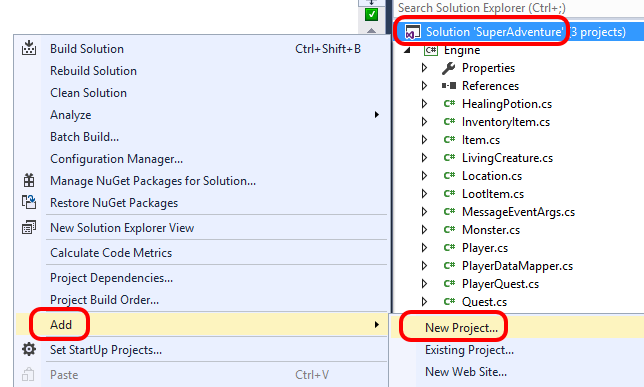Choose Rebuild Solution menu entry
Screen dimensions: 644x387
(x=201, y=71)
